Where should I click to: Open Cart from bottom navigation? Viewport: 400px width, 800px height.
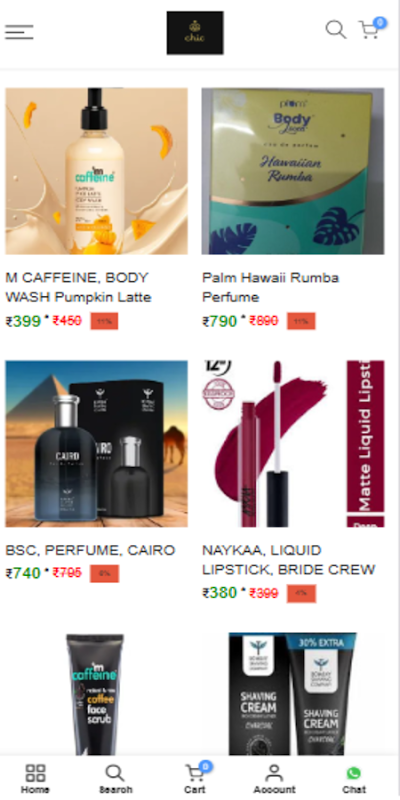[196, 779]
